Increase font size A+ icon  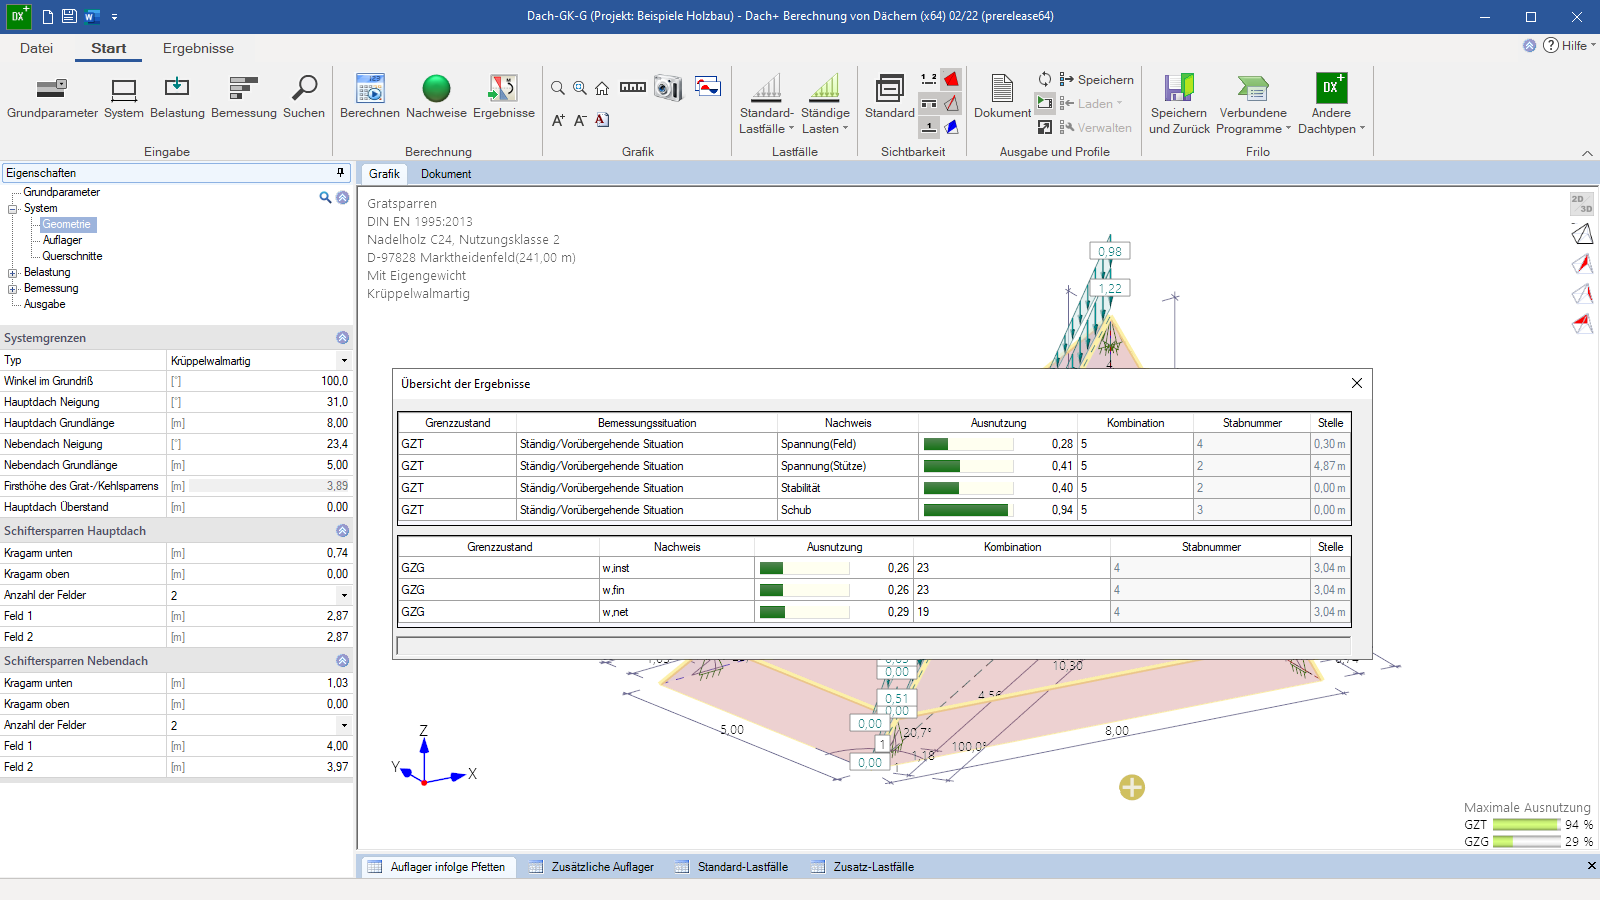(558, 120)
